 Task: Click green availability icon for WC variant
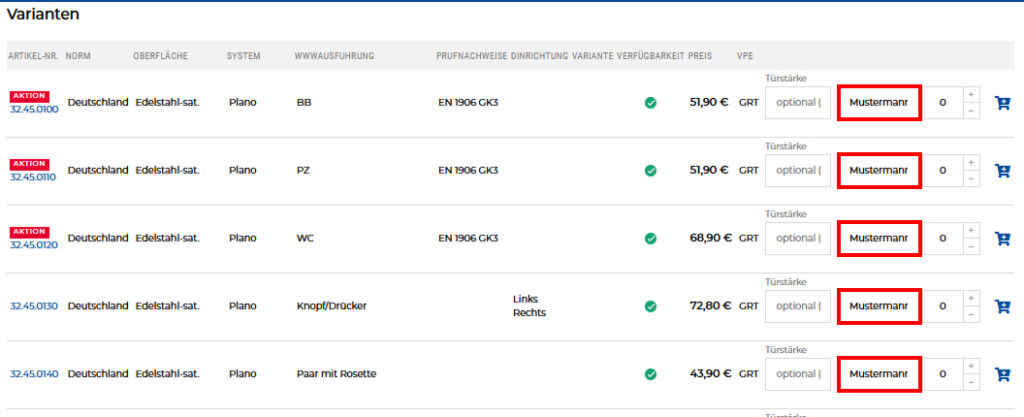[651, 238]
